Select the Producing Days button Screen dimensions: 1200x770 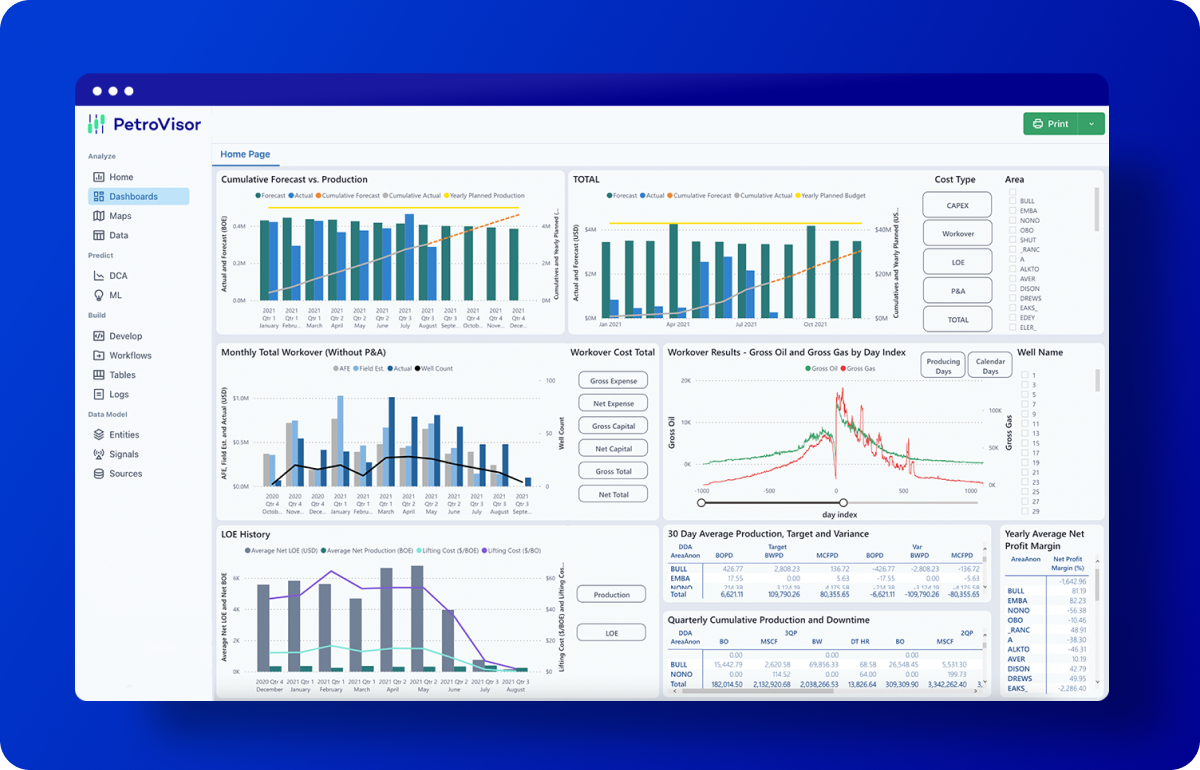pyautogui.click(x=942, y=366)
